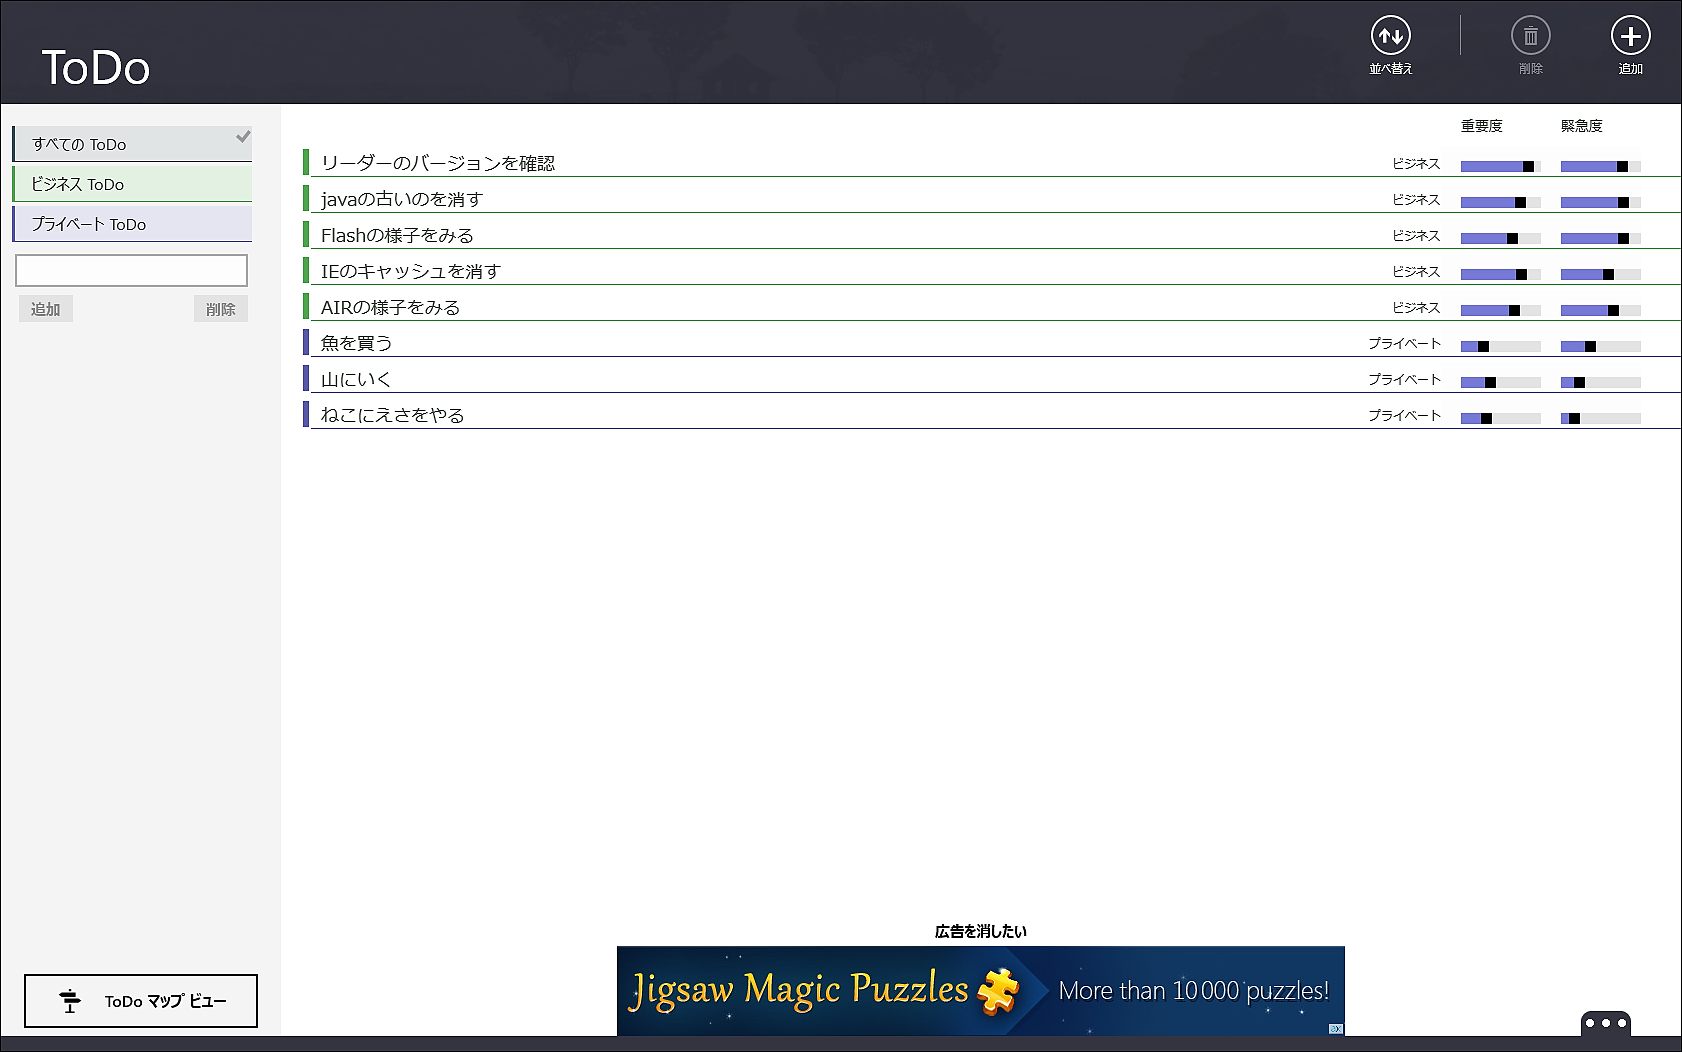The width and height of the screenshot is (1682, 1052).
Task: Click the 広告を消したい link
Action: 982,930
